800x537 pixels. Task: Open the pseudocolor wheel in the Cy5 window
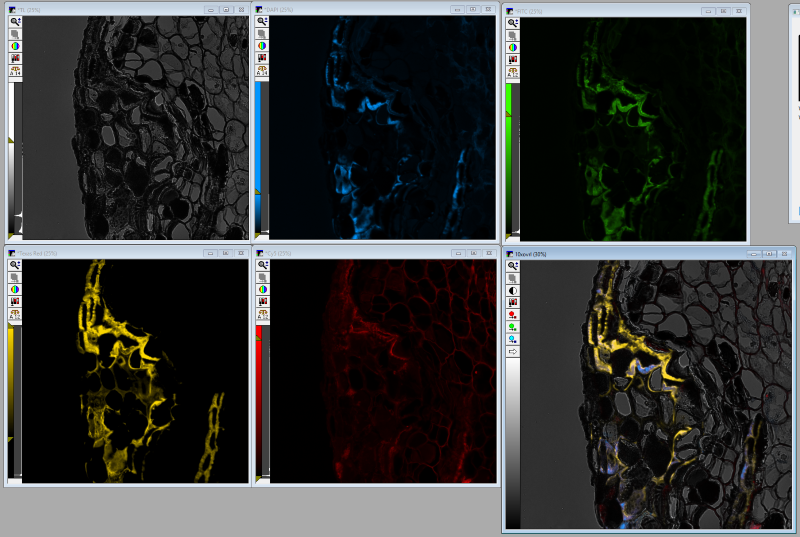pos(262,289)
